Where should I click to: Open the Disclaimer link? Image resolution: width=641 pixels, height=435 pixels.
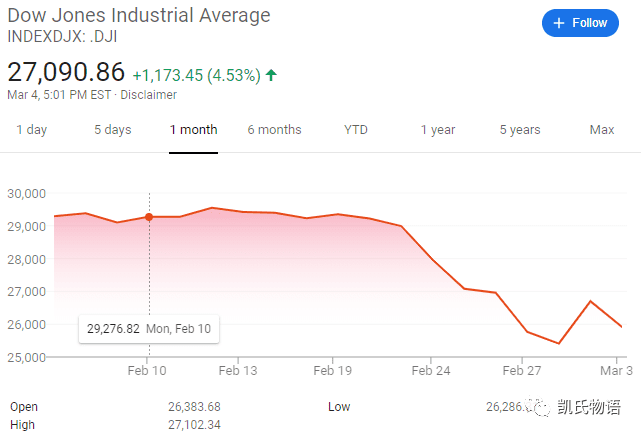click(x=148, y=95)
